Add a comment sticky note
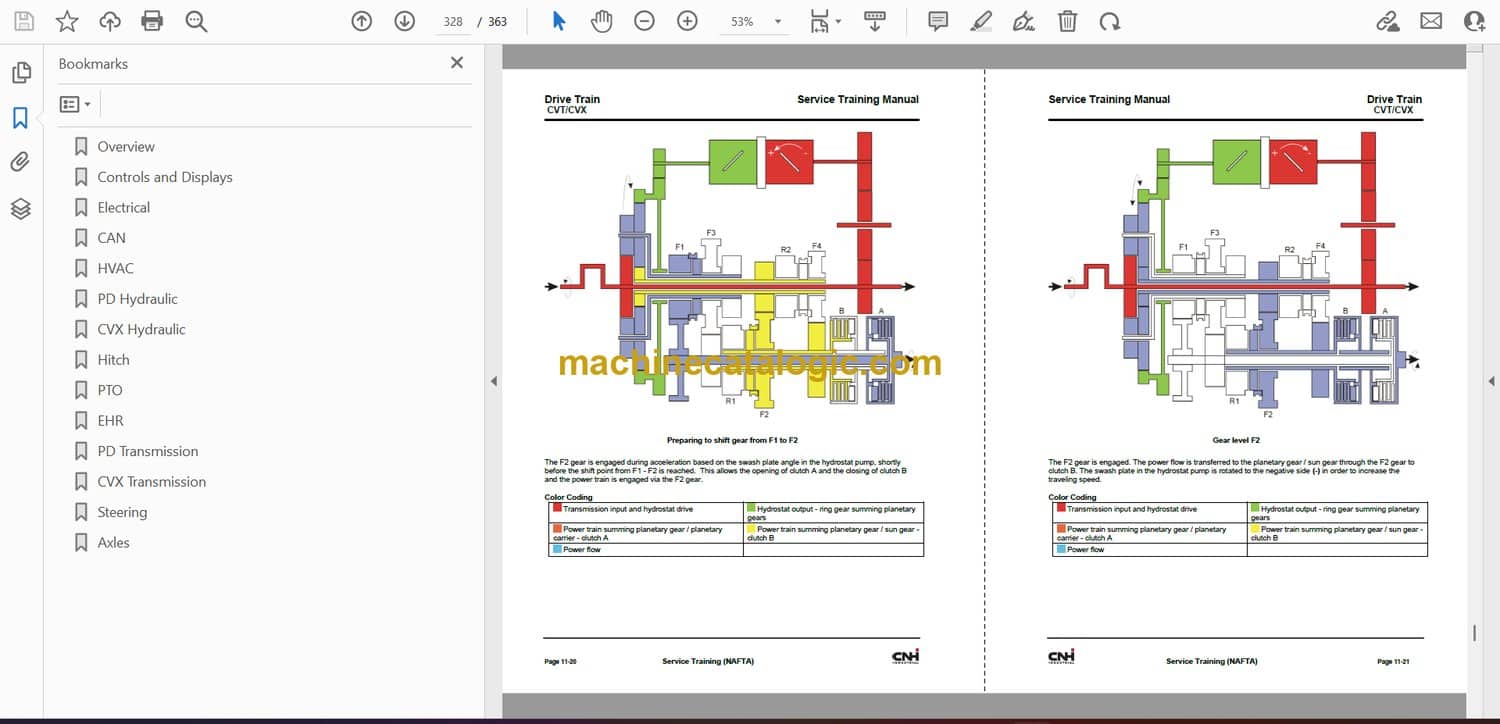Viewport: 1500px width, 724px height. click(x=938, y=21)
